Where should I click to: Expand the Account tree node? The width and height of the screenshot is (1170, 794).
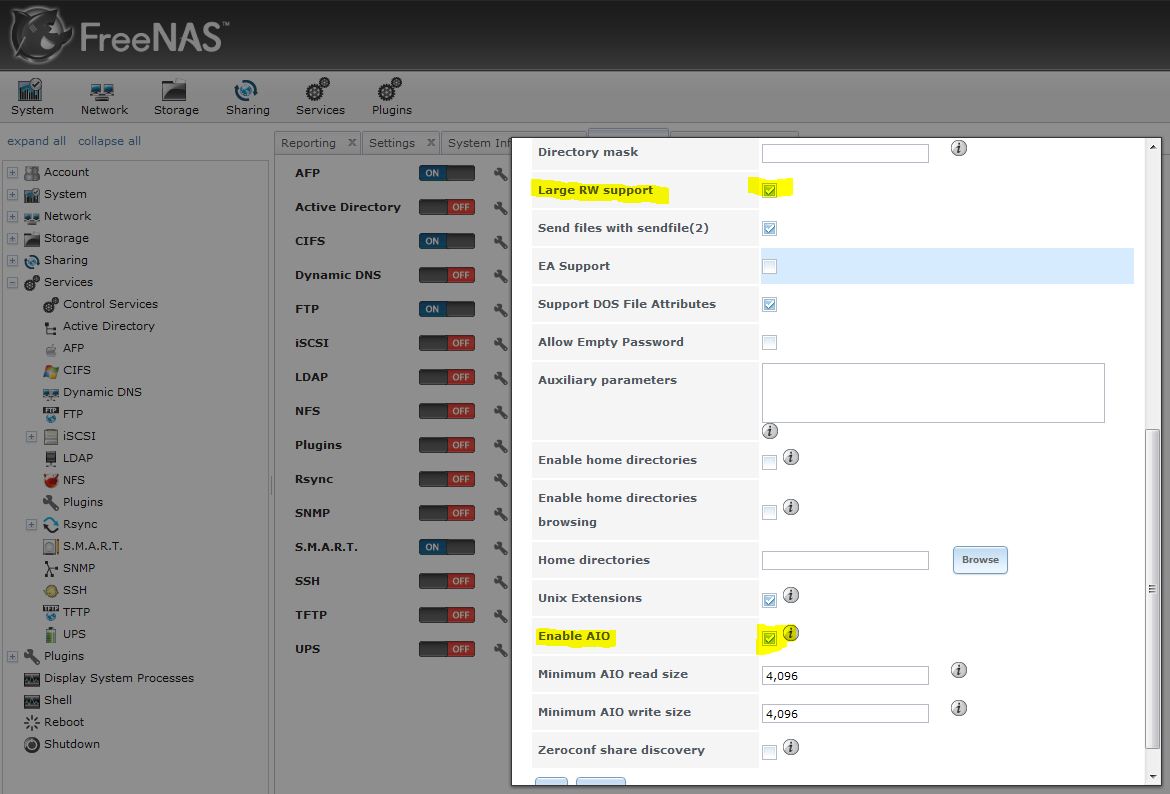pyautogui.click(x=12, y=172)
